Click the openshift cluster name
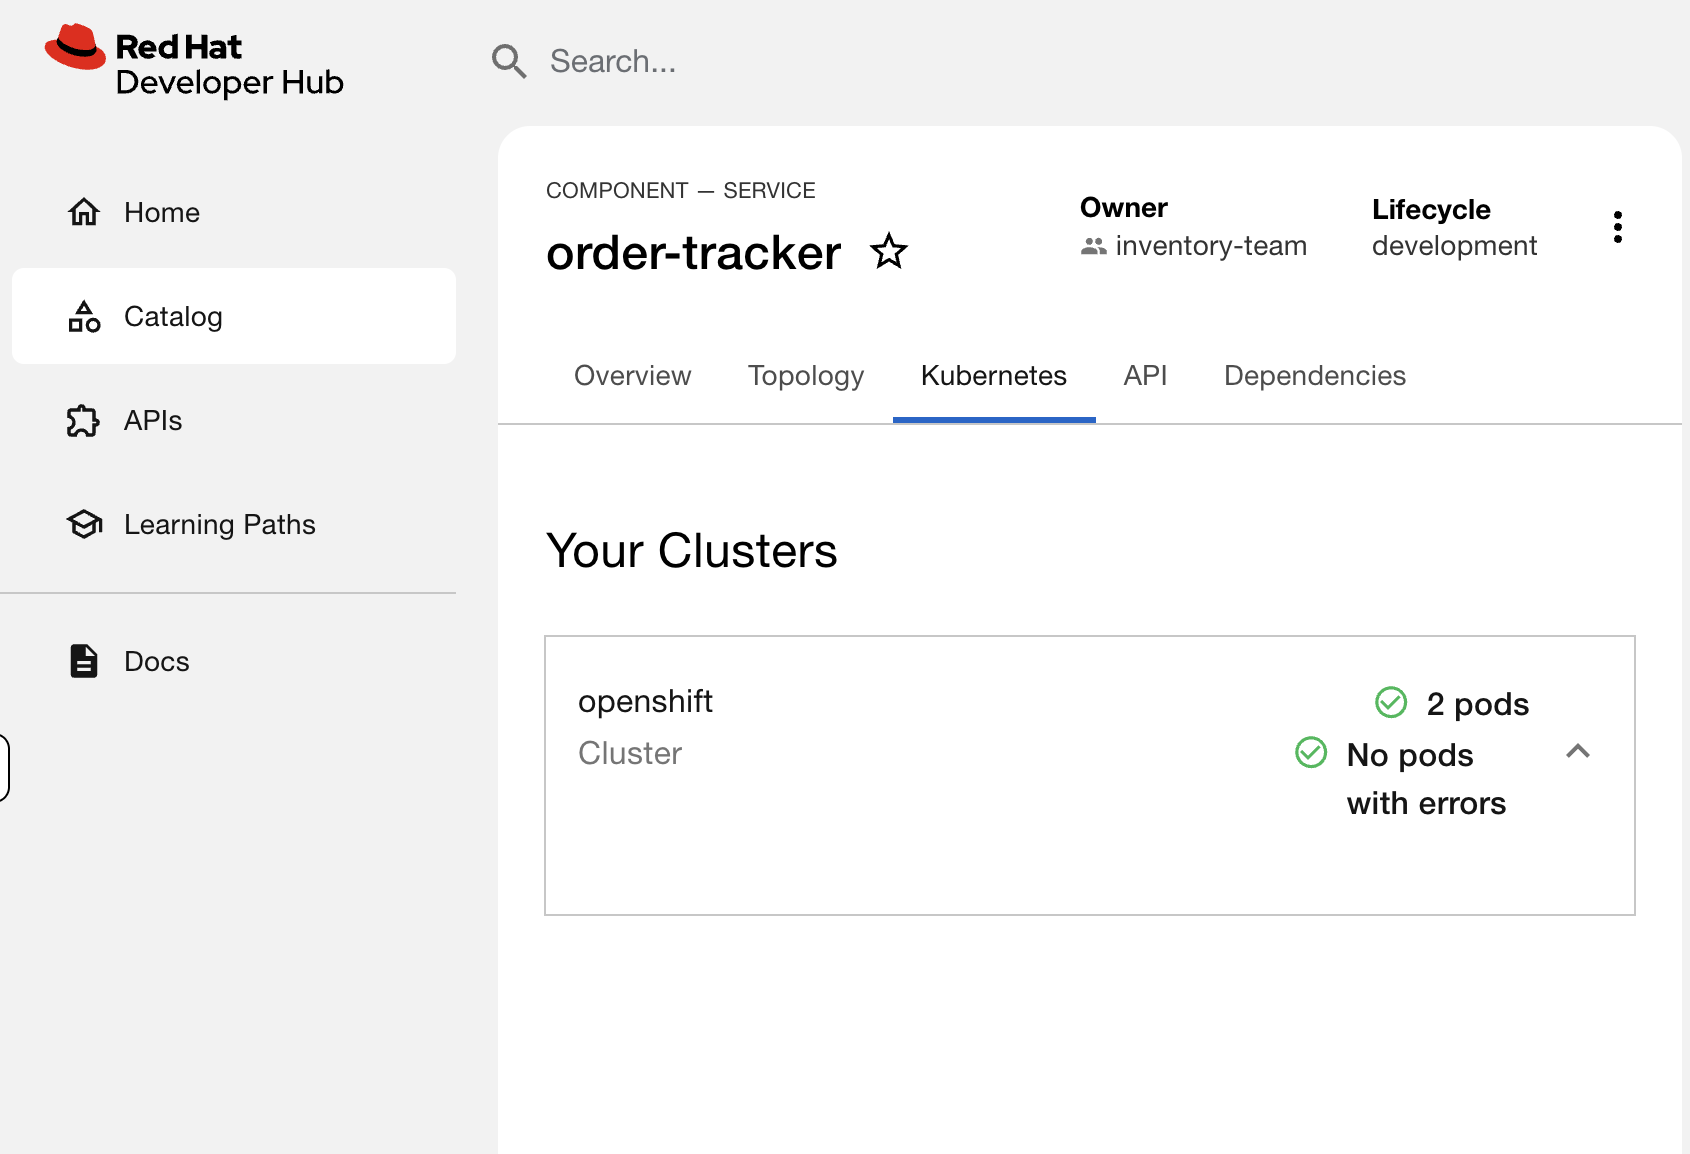The image size is (1690, 1154). [645, 702]
